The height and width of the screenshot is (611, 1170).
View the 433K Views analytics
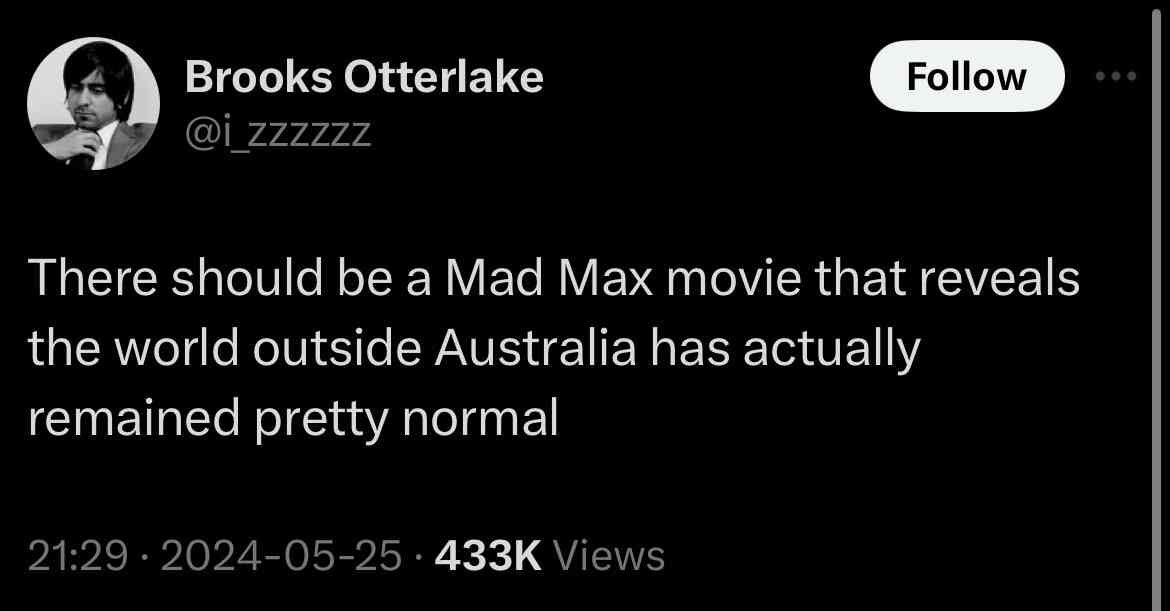(549, 557)
